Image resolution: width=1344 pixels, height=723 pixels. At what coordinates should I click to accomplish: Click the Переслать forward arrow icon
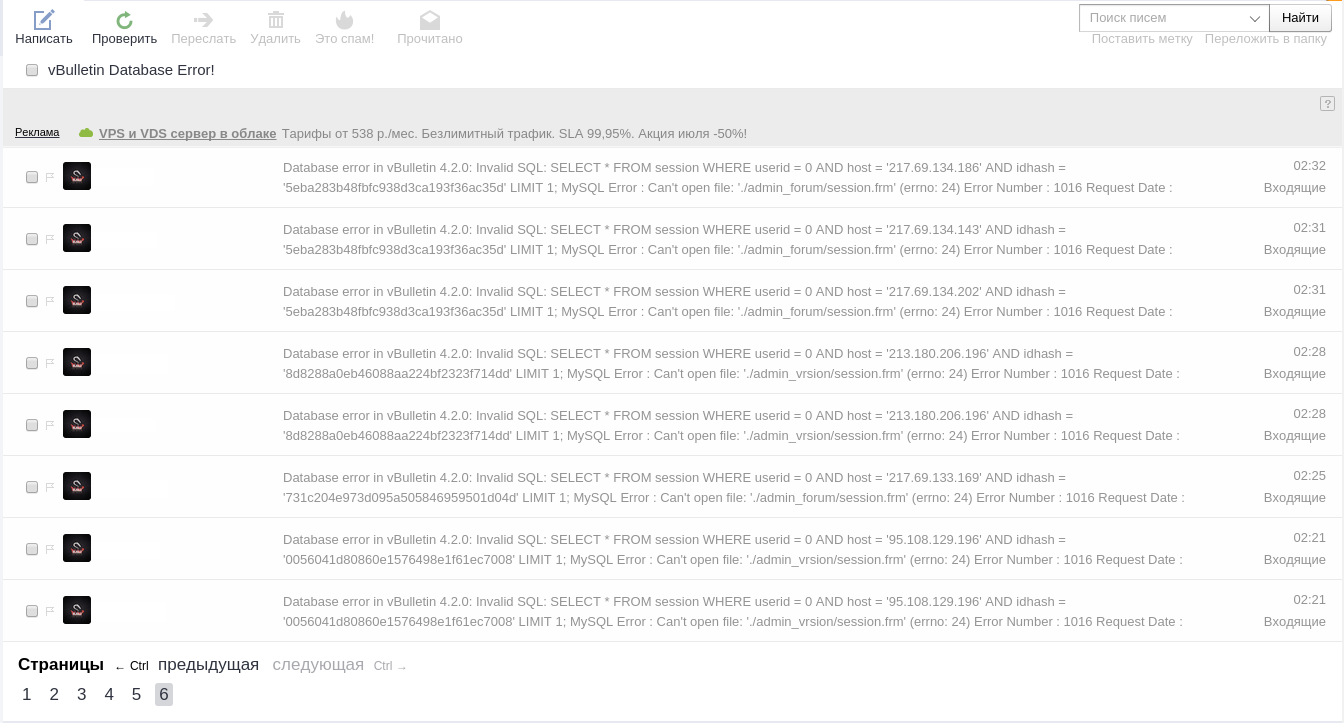coord(203,20)
